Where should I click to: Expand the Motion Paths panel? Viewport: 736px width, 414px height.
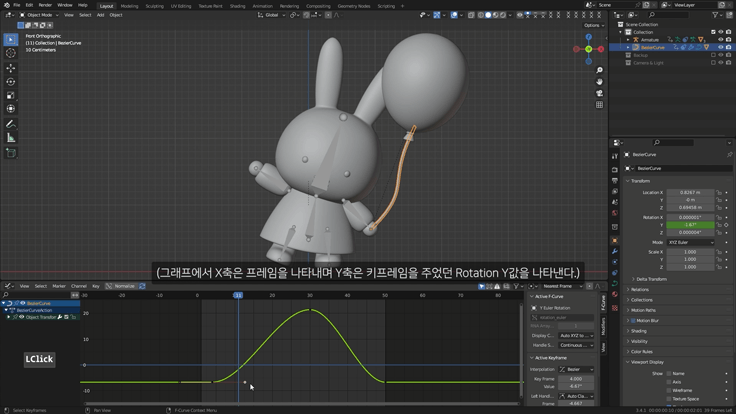pyautogui.click(x=643, y=310)
